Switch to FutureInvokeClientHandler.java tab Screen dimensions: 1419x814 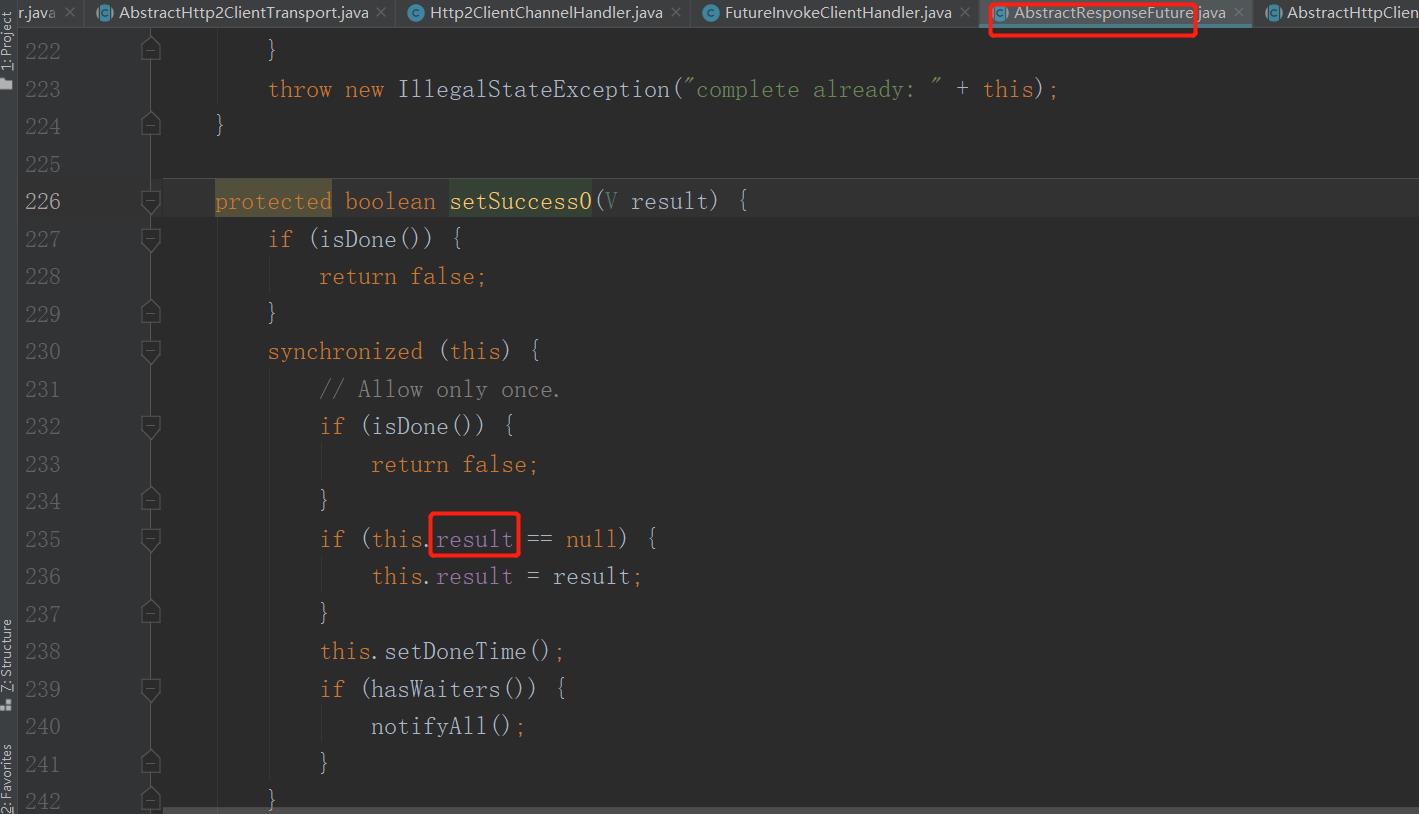click(838, 13)
